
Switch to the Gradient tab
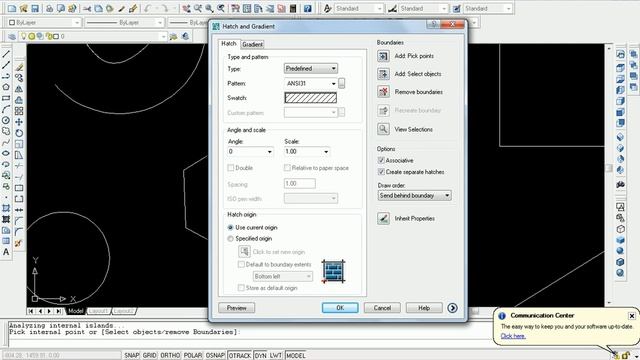pyautogui.click(x=252, y=44)
